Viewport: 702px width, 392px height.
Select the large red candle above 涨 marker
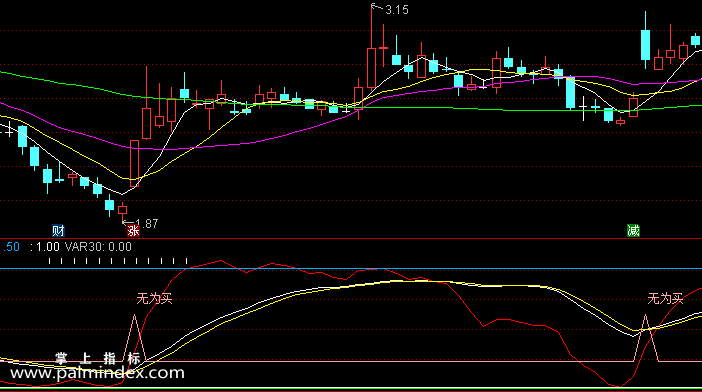[134, 163]
